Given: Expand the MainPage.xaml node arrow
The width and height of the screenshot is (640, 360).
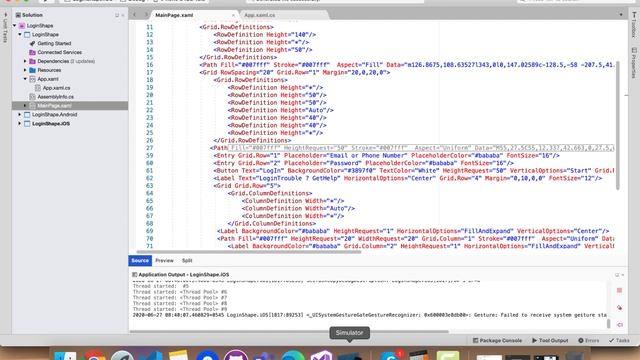Looking at the screenshot, I should point(25,106).
